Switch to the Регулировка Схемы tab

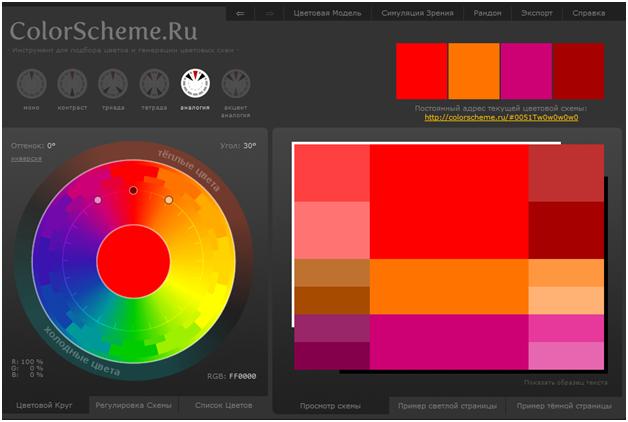(133, 405)
